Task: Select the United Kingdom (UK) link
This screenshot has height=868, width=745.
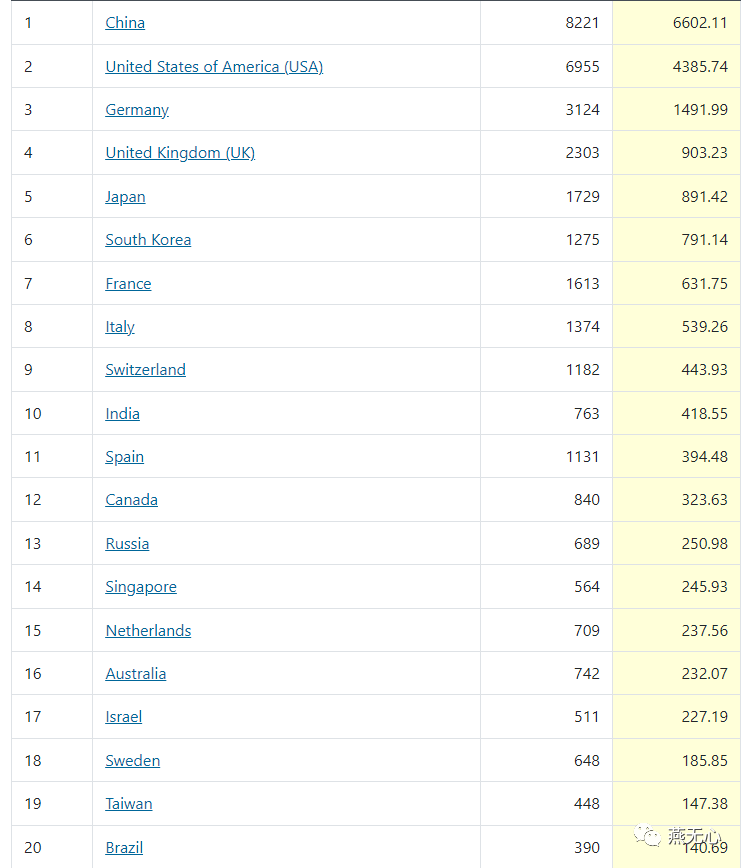Action: [180, 153]
